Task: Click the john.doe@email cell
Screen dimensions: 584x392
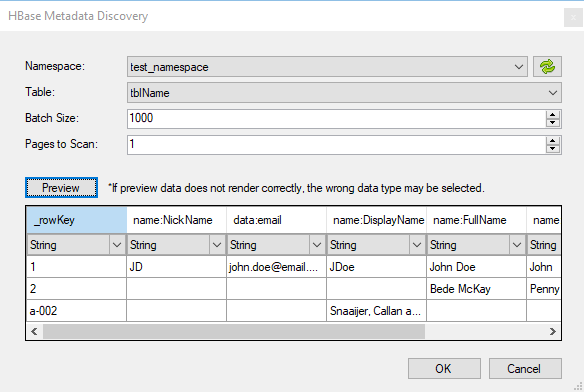Action: pos(276,267)
